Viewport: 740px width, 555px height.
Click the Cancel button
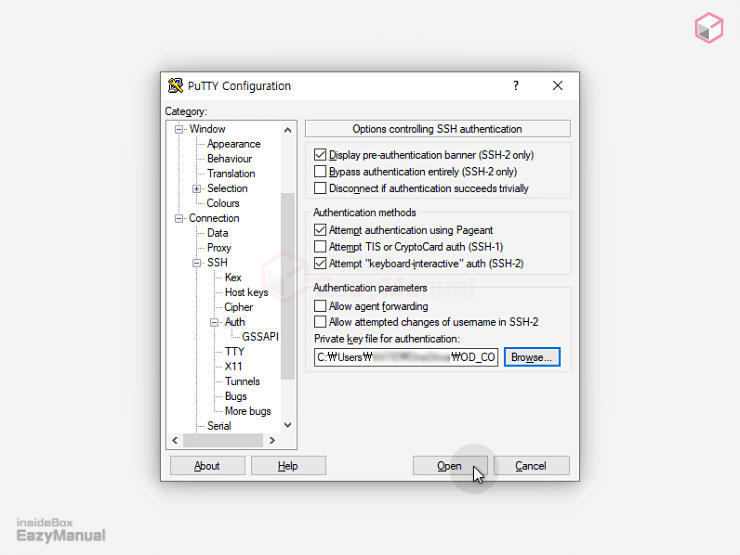[531, 466]
